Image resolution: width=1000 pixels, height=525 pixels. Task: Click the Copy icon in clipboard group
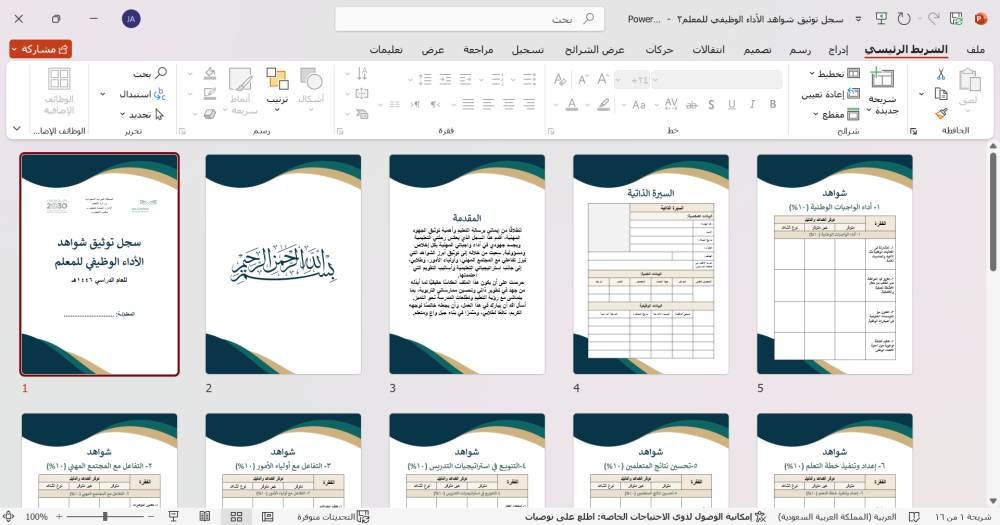[941, 94]
